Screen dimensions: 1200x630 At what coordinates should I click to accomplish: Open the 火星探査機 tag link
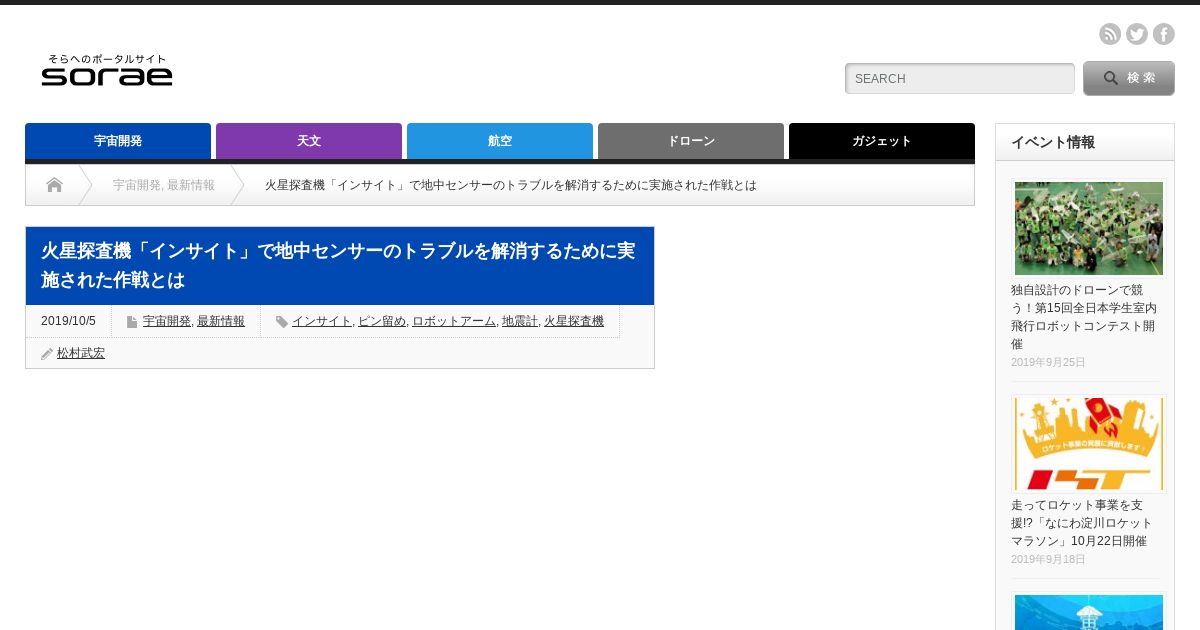point(574,321)
